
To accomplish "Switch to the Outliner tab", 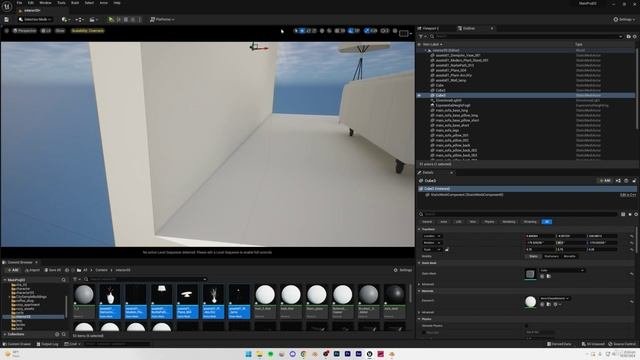I will 469,28.
